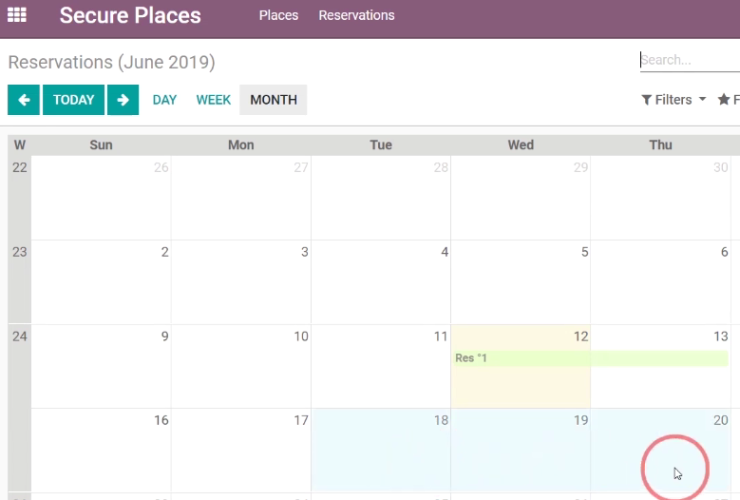740x500 pixels.
Task: Open the Places menu
Action: pyautogui.click(x=278, y=15)
